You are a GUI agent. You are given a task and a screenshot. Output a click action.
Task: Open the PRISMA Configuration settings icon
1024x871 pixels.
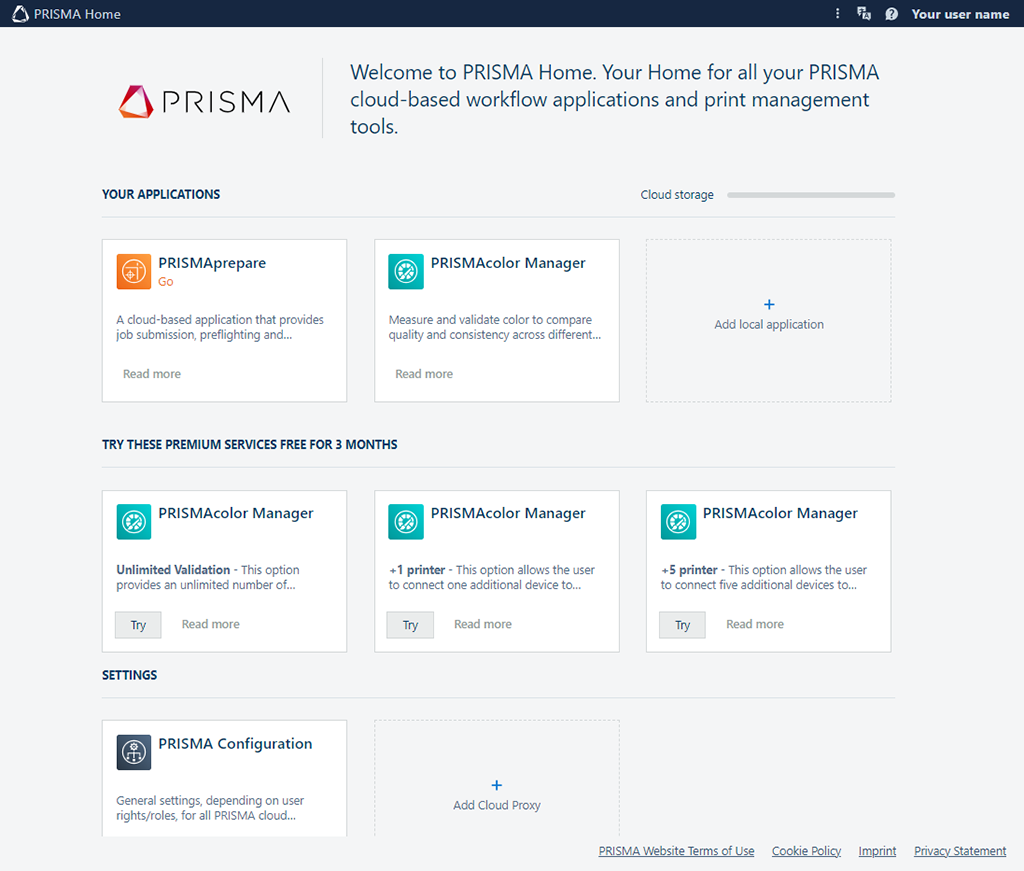134,752
